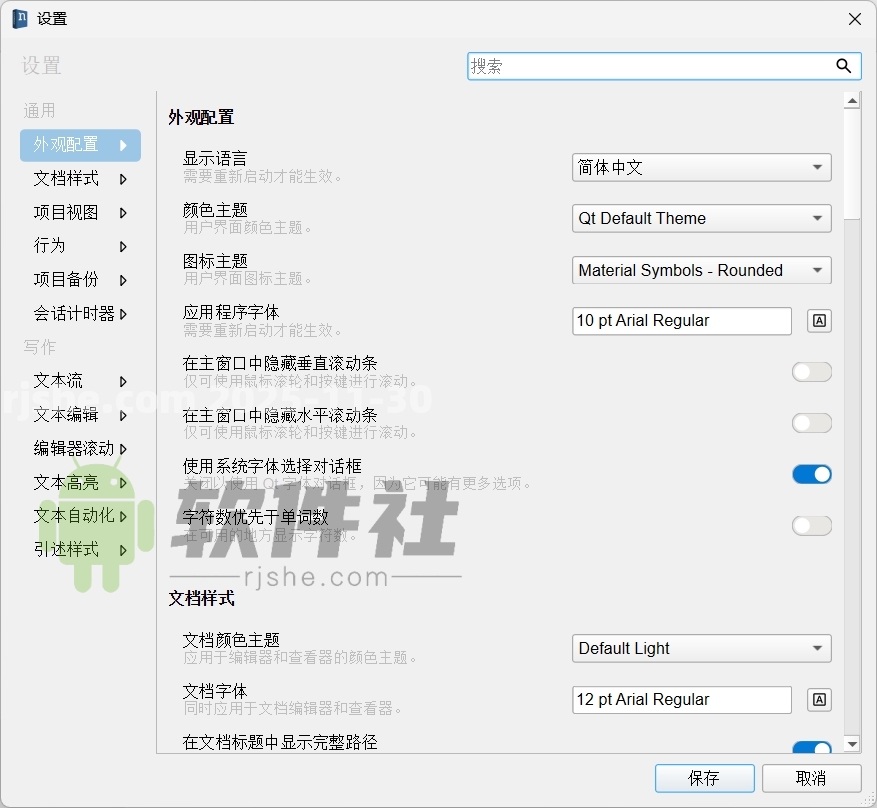877x808 pixels.
Task: Click the down arrow on the scrollbar
Action: pos(852,743)
